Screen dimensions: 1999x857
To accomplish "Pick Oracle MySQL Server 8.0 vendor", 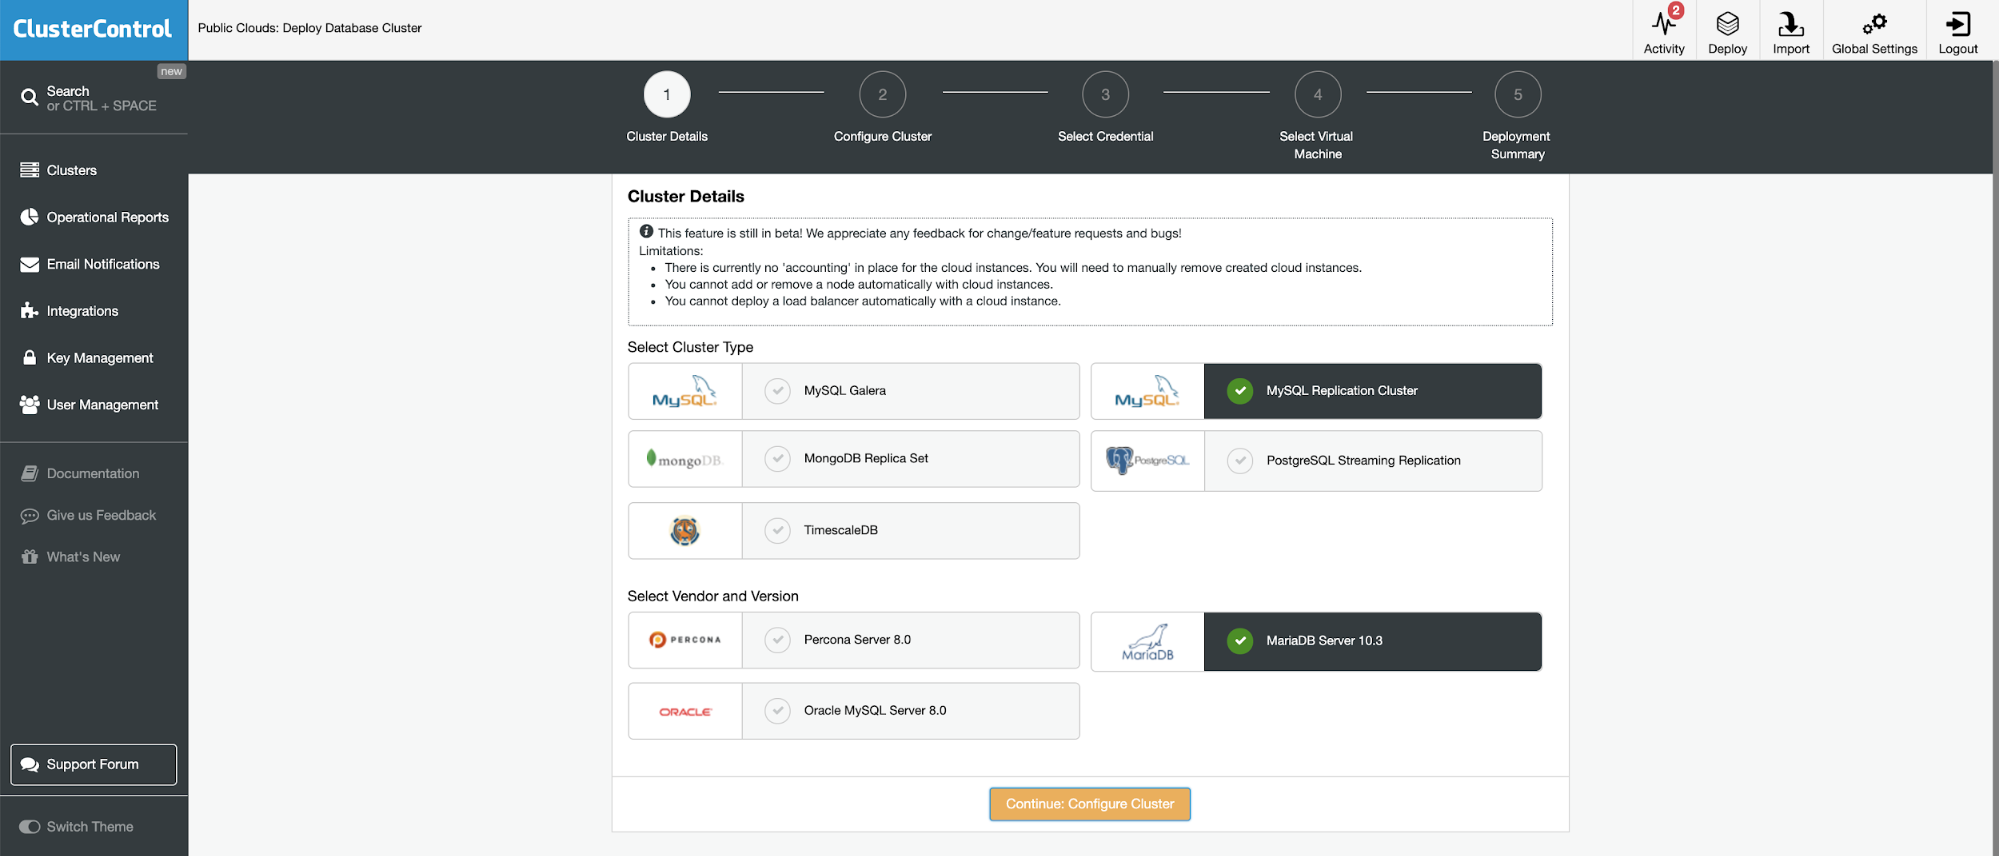I will point(854,711).
